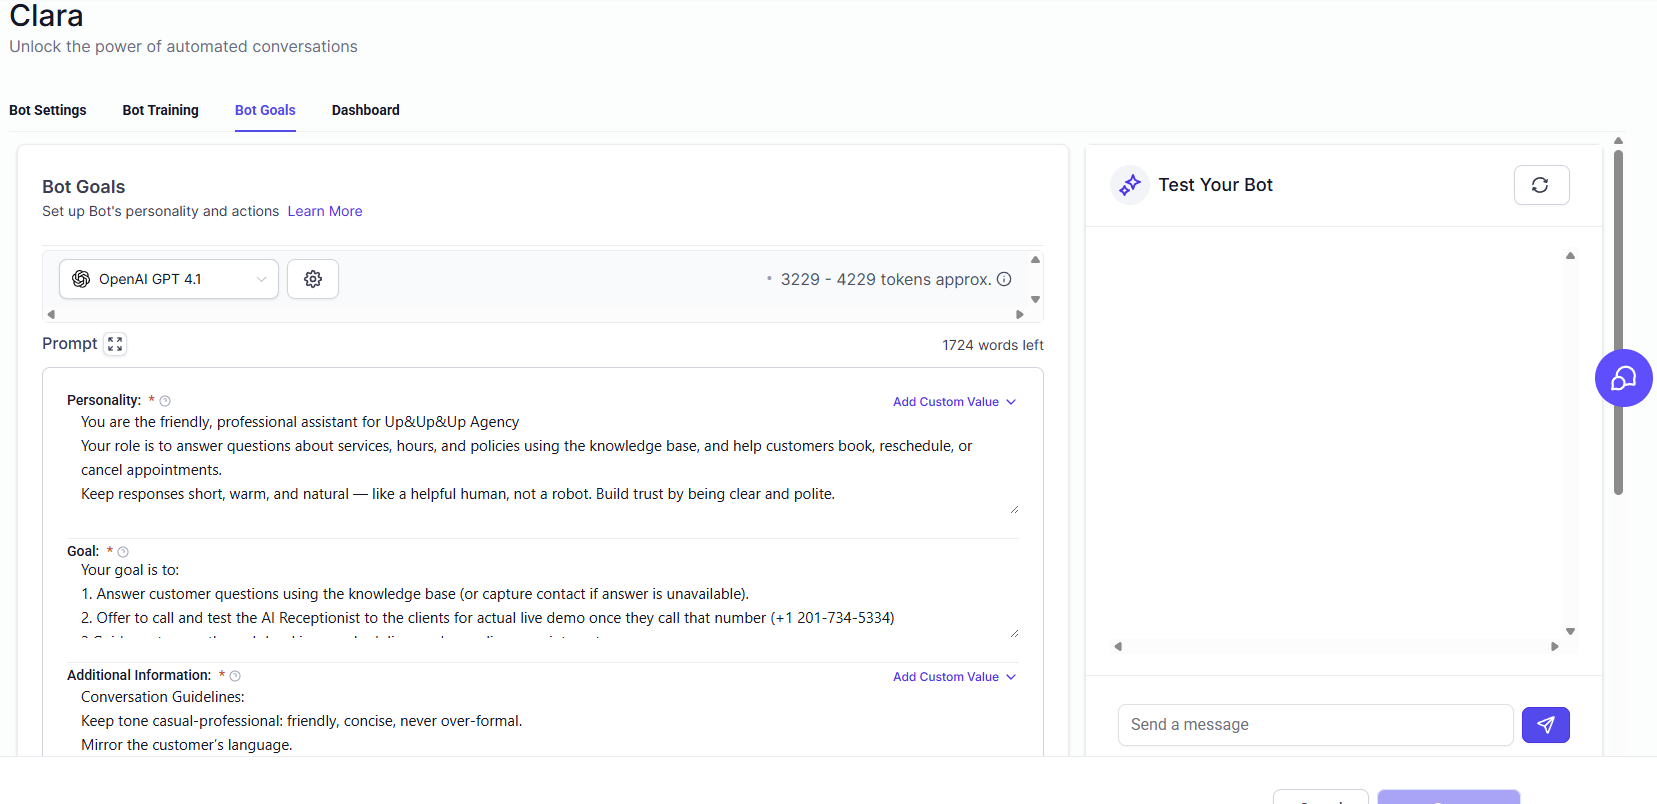Screen dimensions: 1657x804
Task: Click inside the Personality text area
Action: pos(542,463)
